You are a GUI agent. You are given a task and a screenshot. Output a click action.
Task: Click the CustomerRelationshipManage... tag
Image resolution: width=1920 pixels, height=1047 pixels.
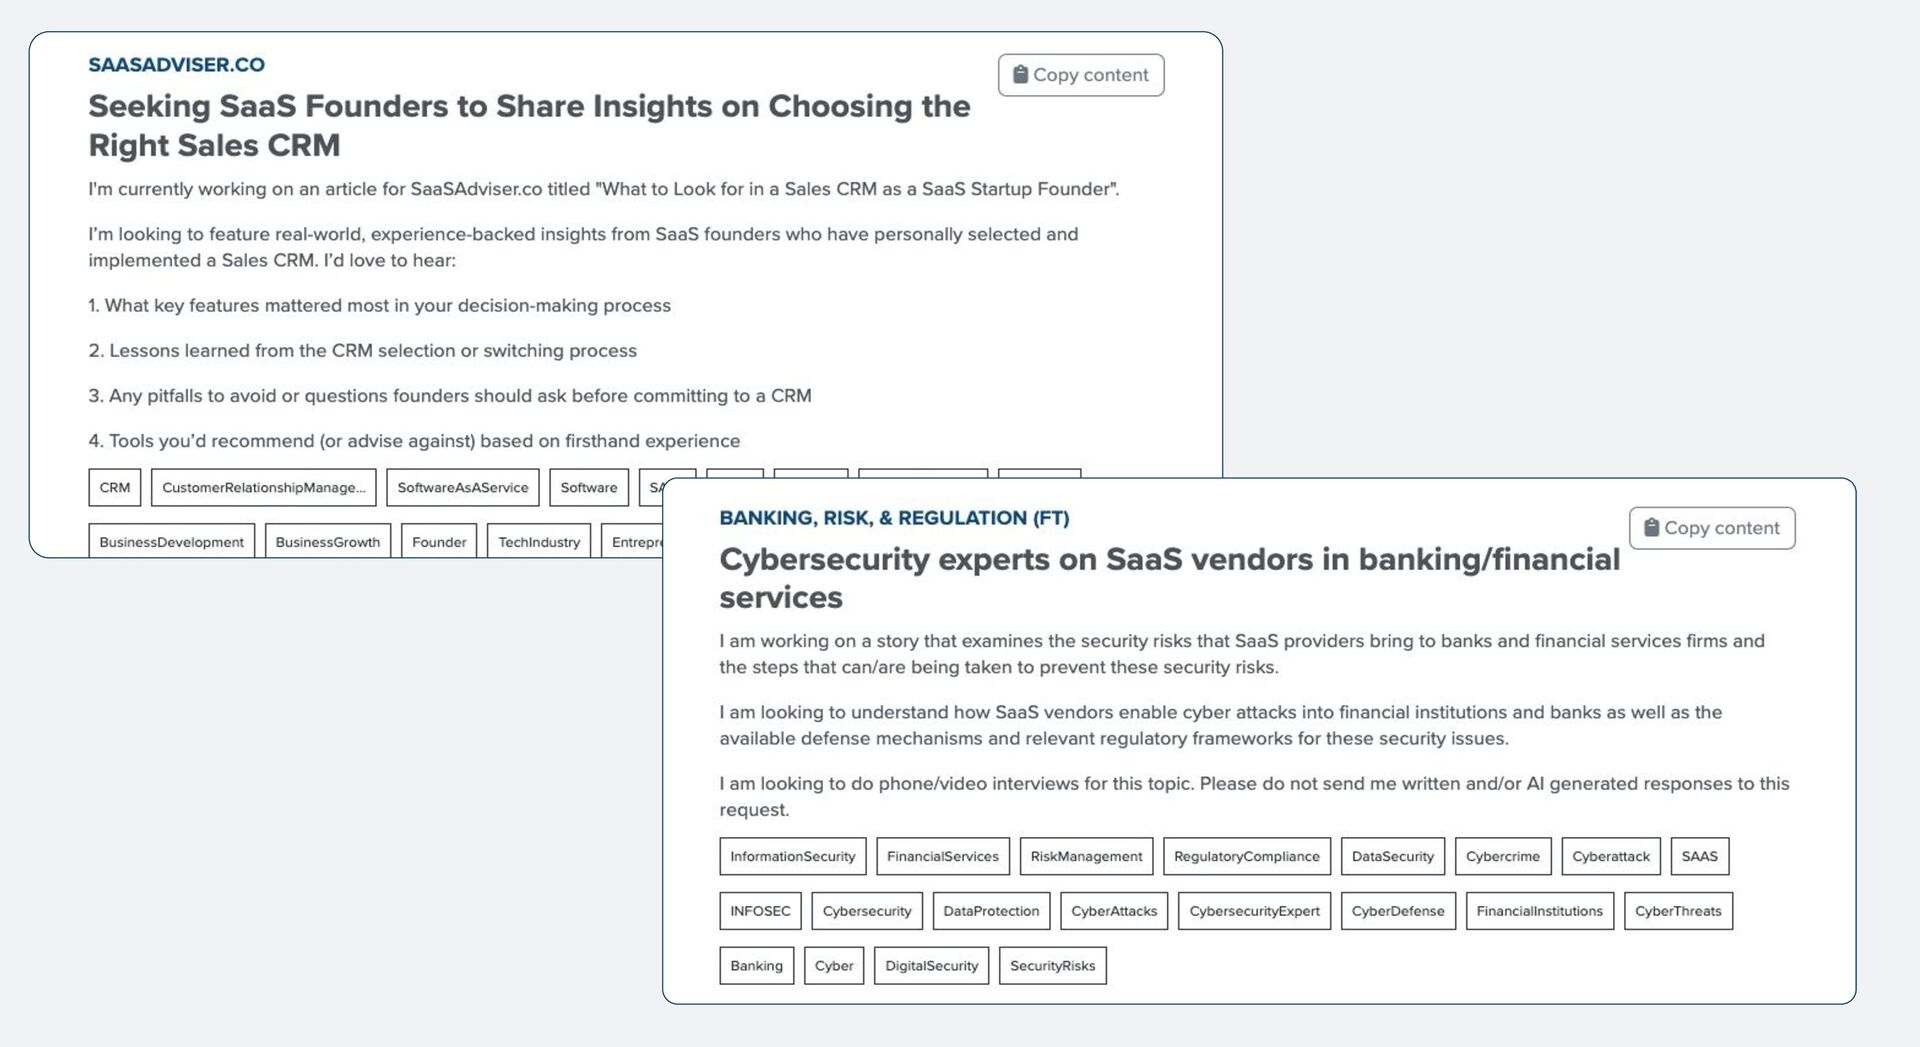click(x=263, y=488)
